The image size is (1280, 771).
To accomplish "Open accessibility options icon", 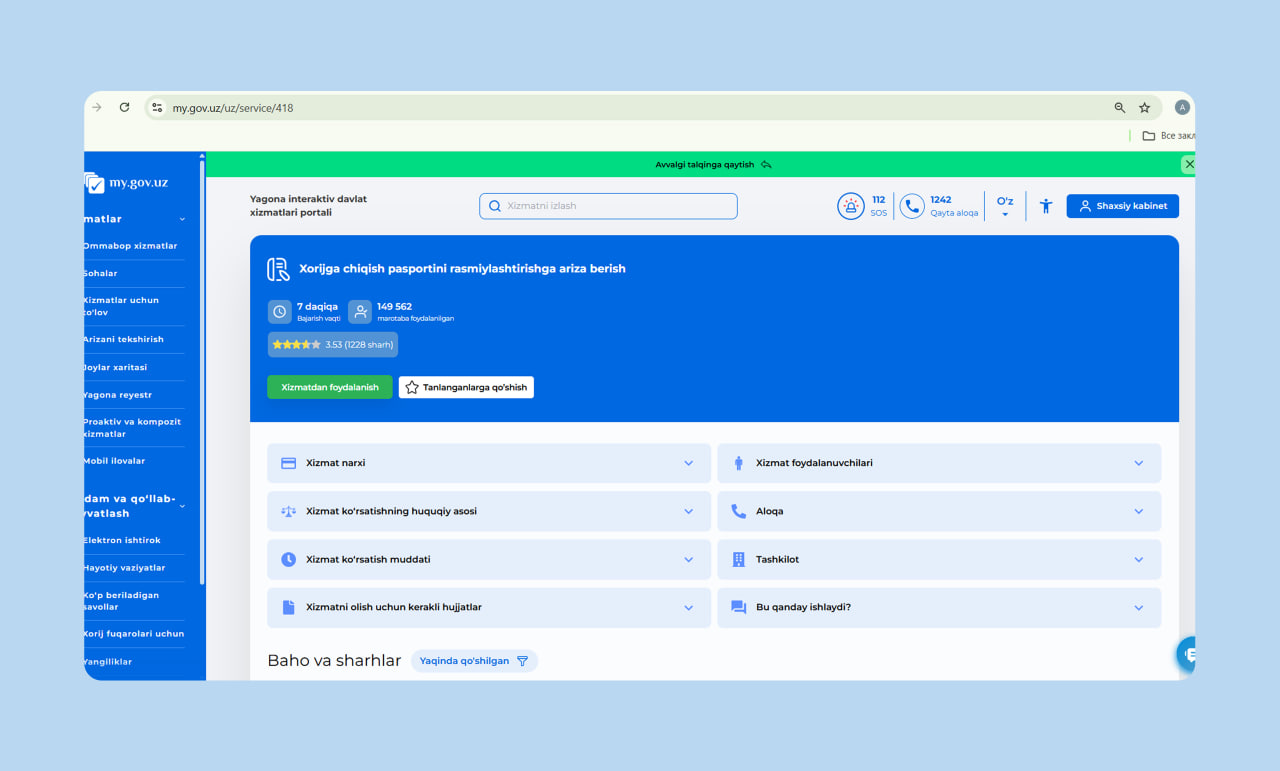I will [1046, 206].
